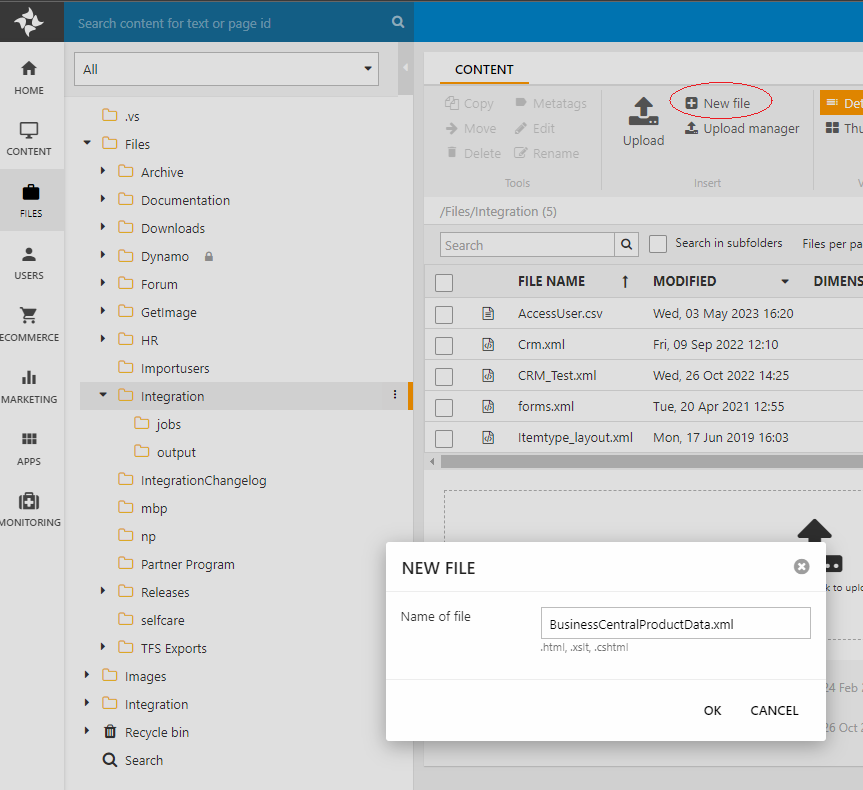The height and width of the screenshot is (790, 863).
Task: Collapse the Integration folder under Files
Action: tap(103, 396)
